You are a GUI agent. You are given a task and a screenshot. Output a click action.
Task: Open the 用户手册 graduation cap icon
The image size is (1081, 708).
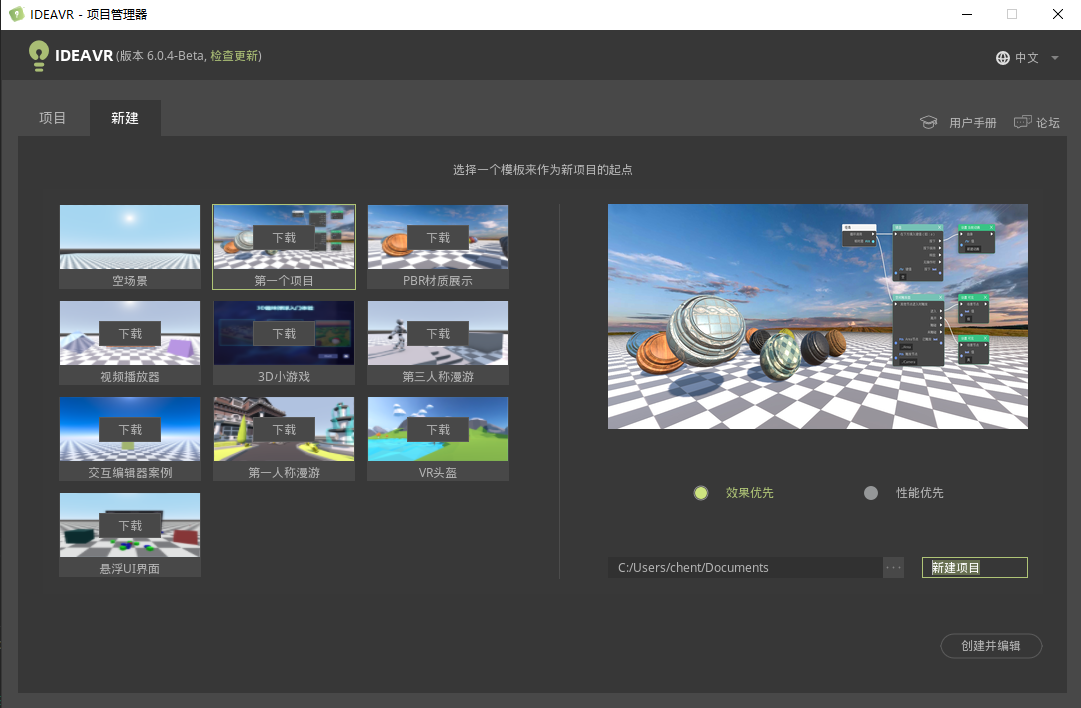click(x=929, y=122)
